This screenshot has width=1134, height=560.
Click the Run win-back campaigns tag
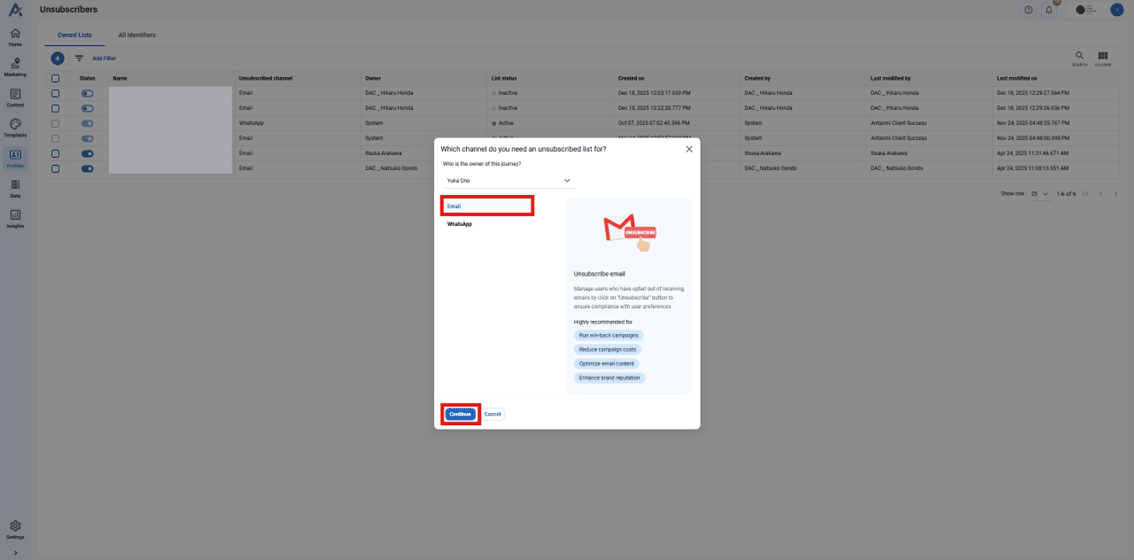click(609, 336)
